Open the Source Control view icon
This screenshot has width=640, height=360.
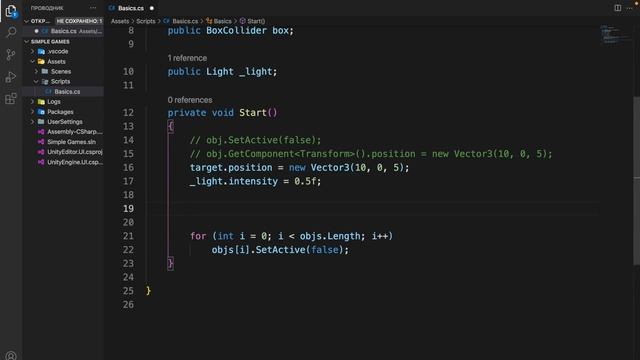pos(11,54)
